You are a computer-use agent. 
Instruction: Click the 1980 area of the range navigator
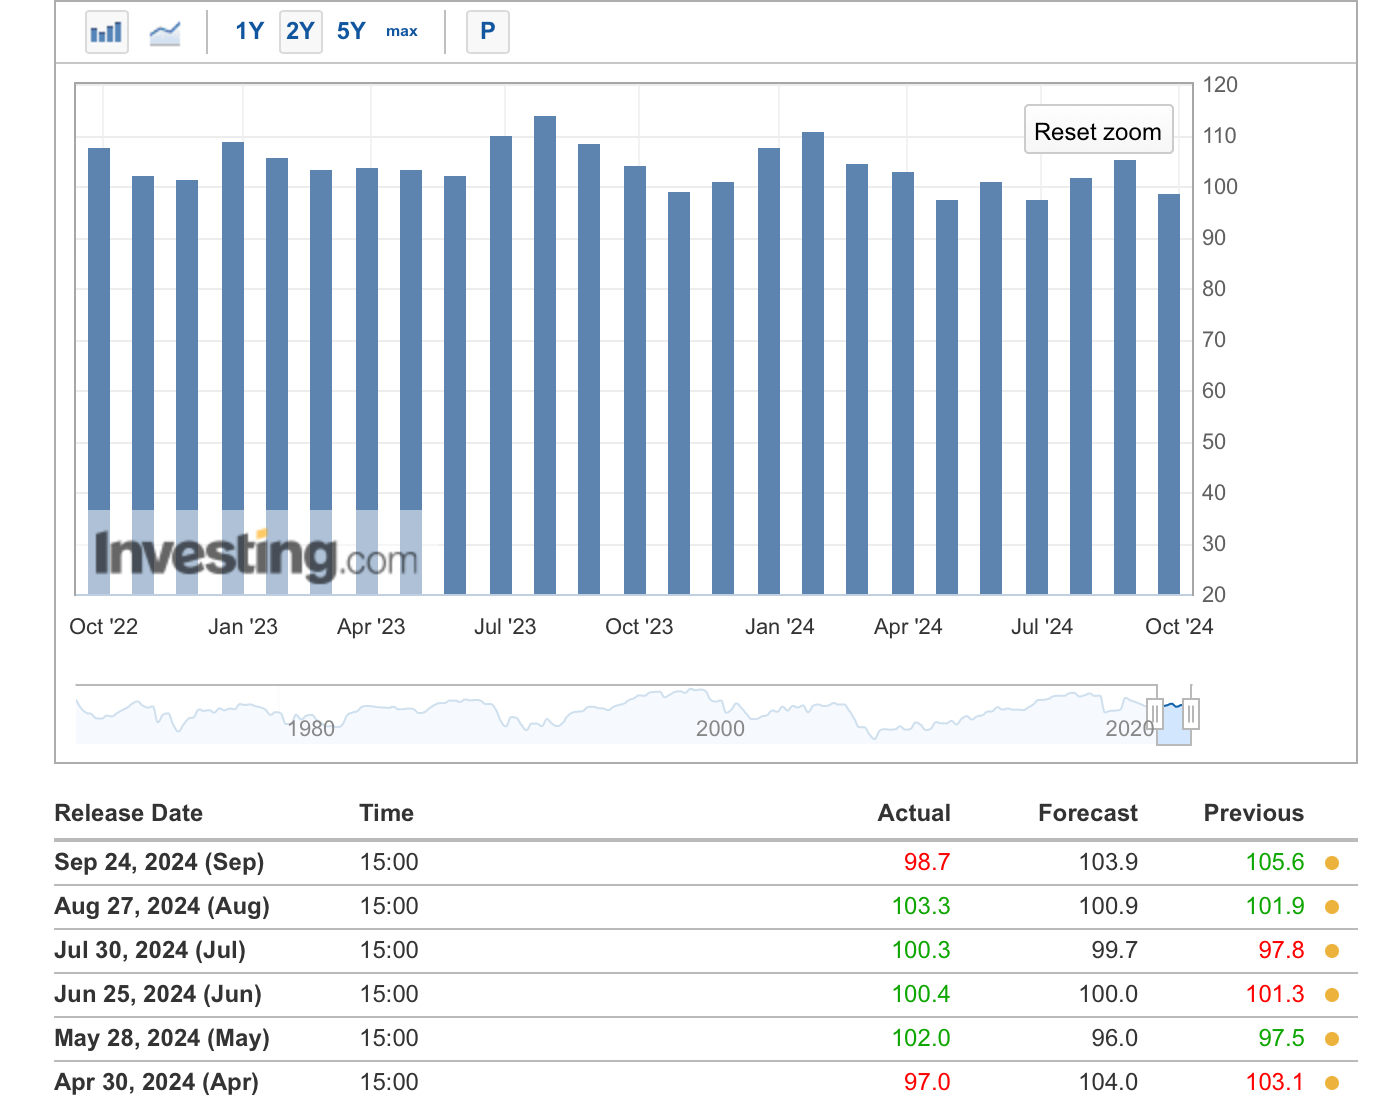[x=311, y=728]
